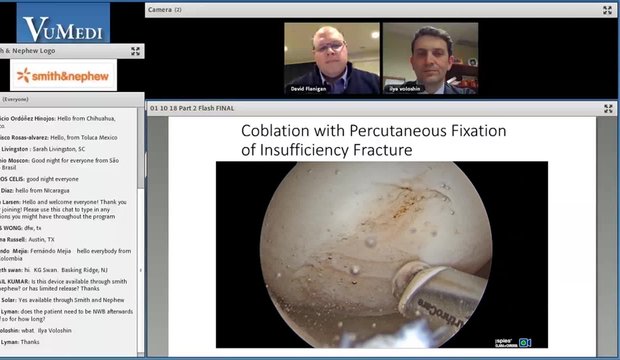Click Lyman's question about NWB afterwards
620x360 pixels.
66,315
